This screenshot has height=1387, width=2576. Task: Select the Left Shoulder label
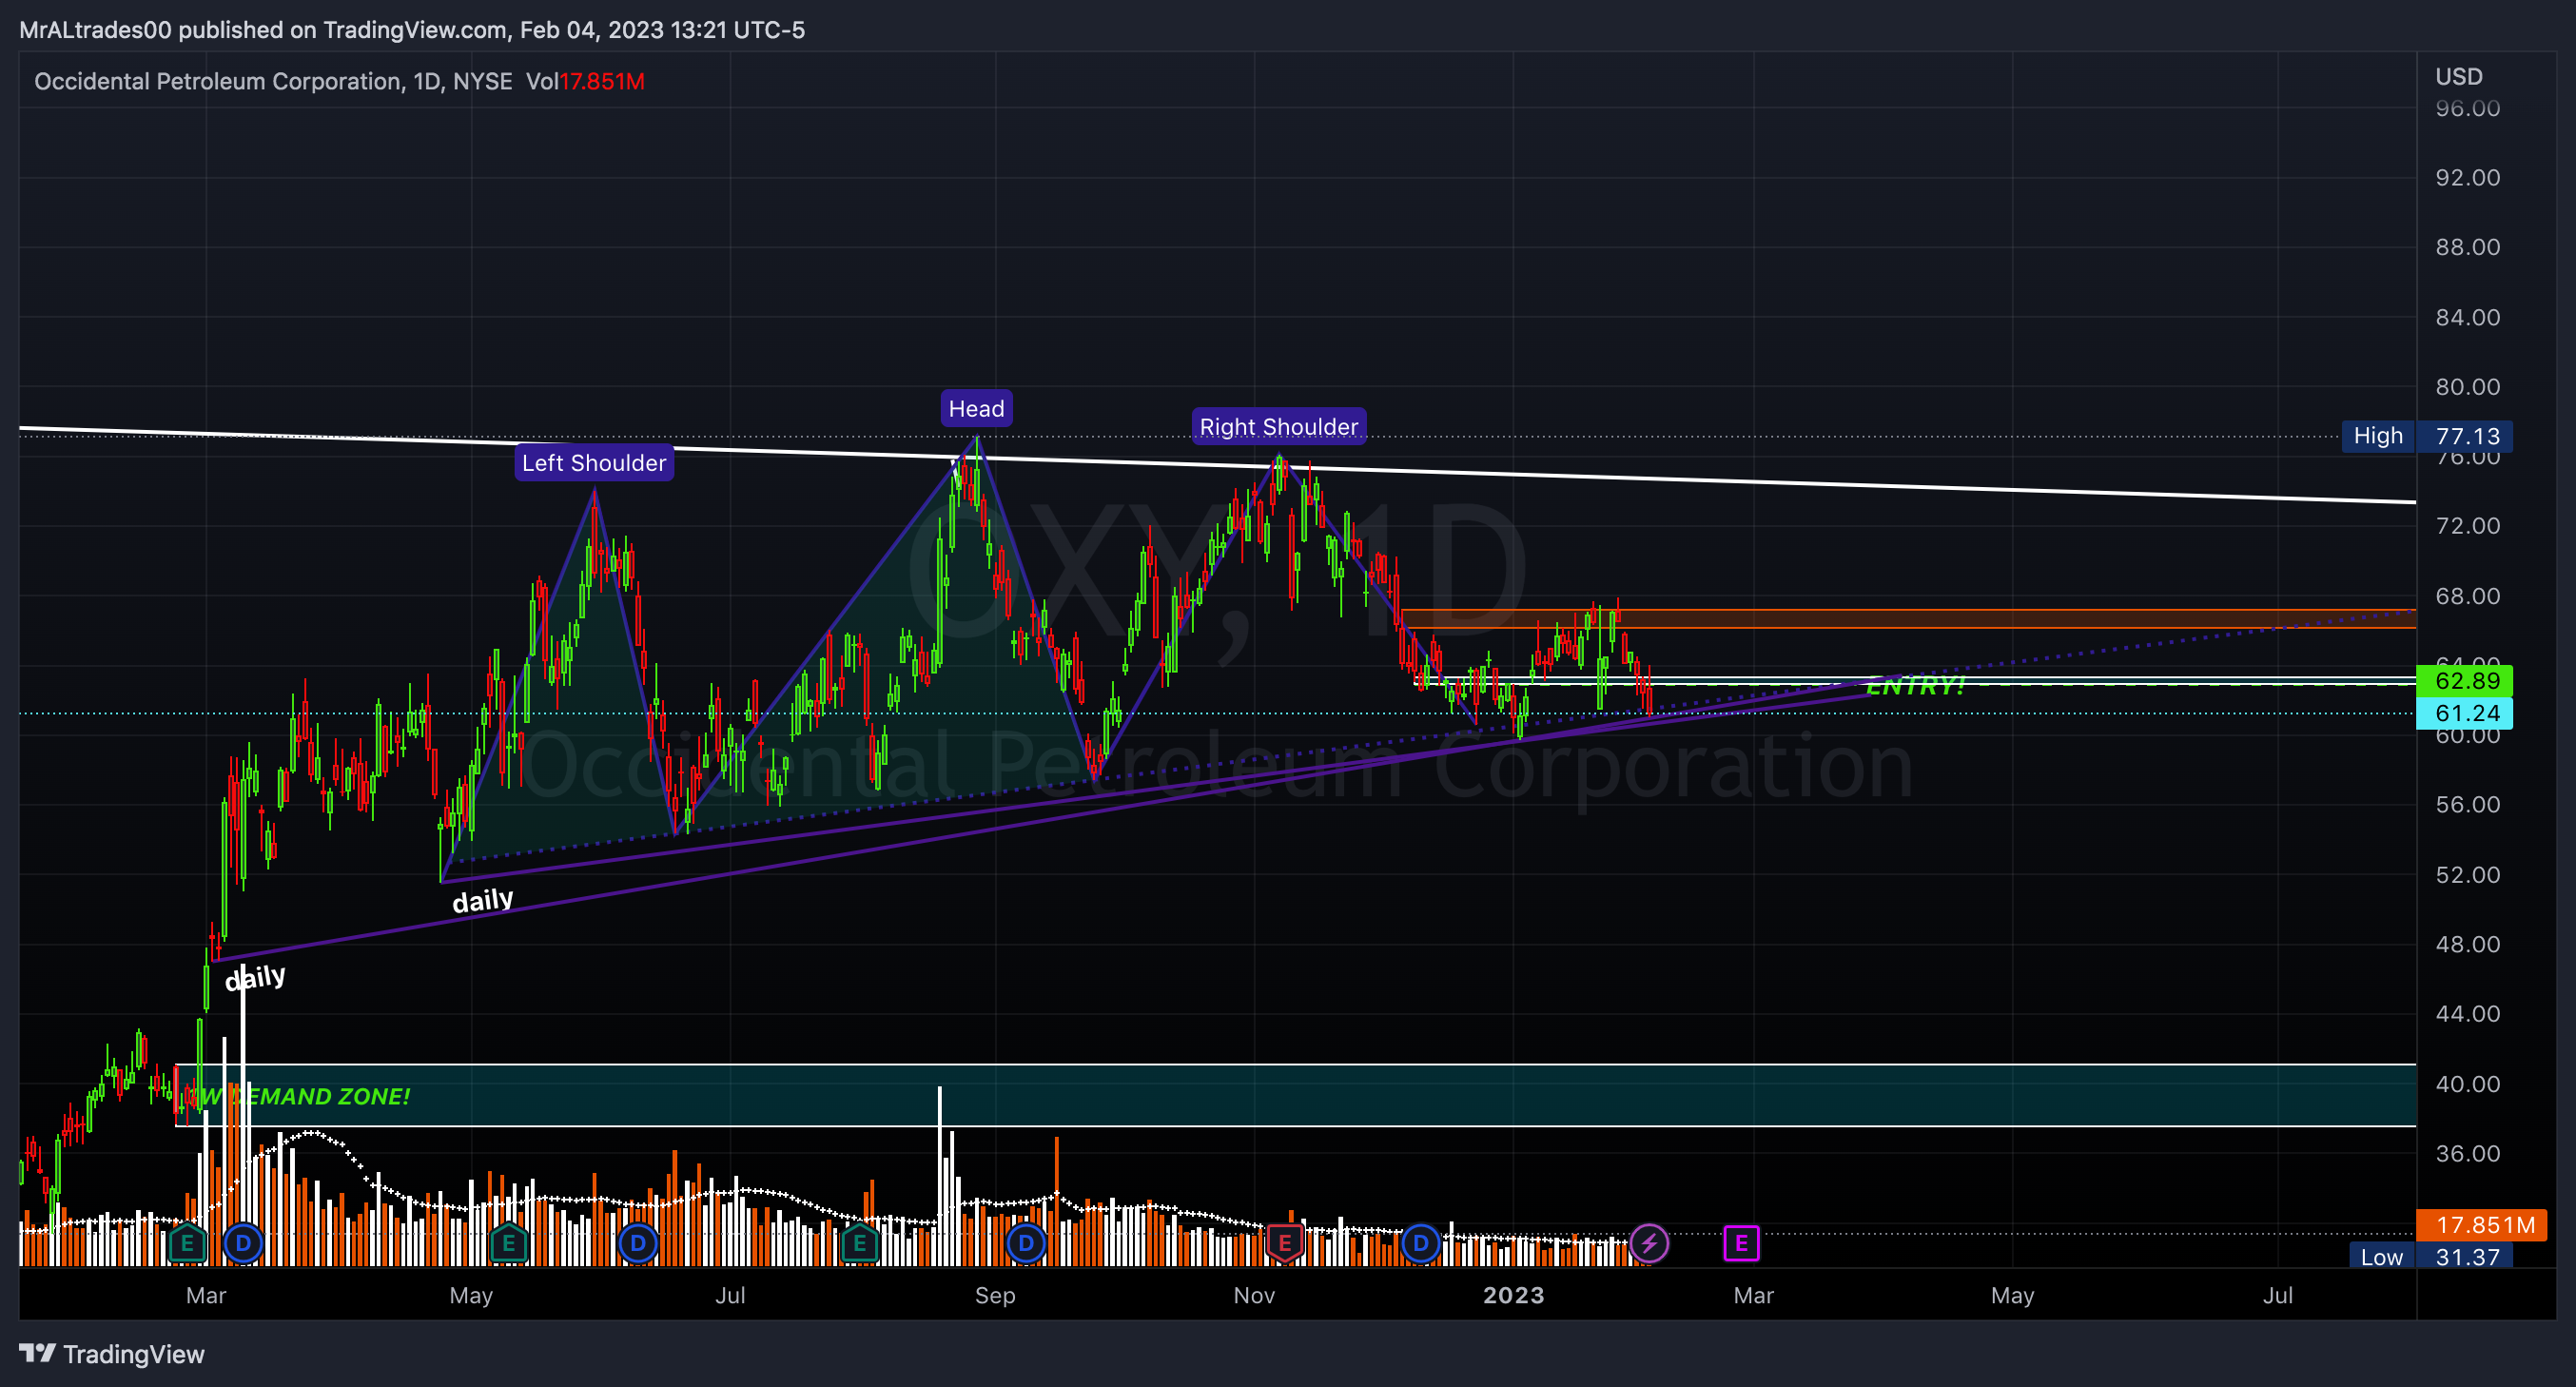pos(594,463)
